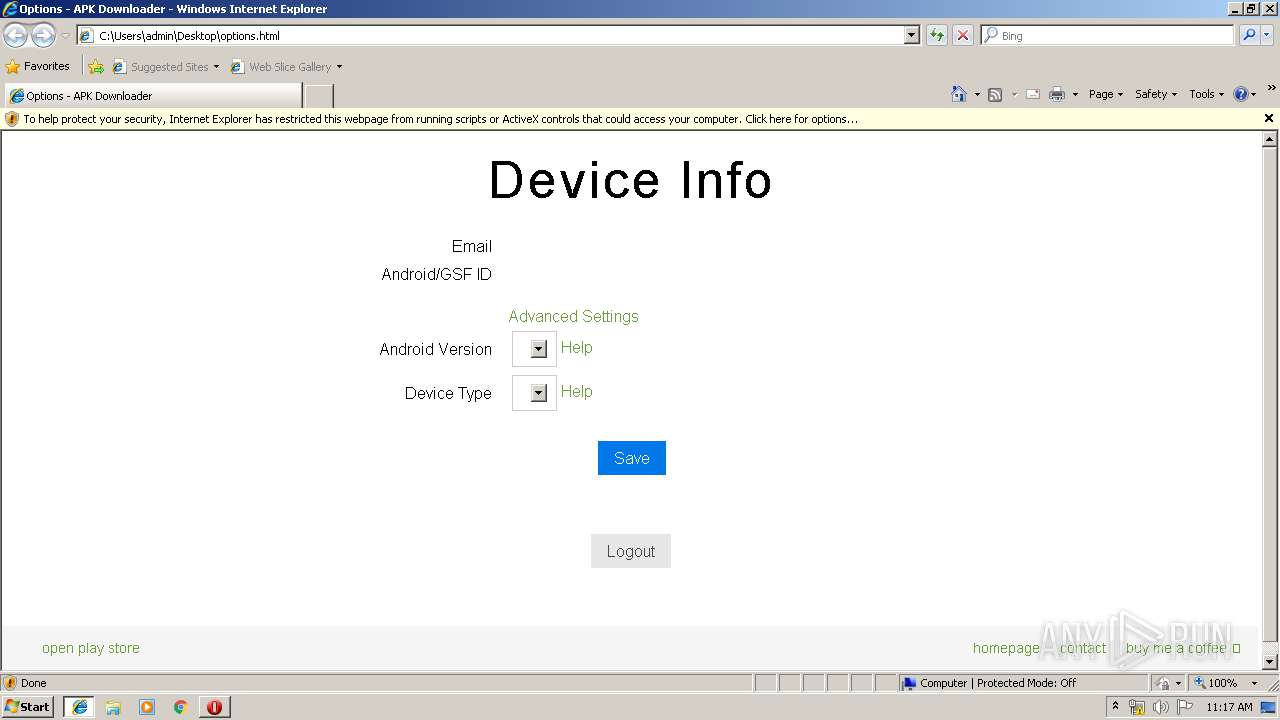Screen dimensions: 1280x720
Task: Click Add to Favorites Bar icon
Action: point(96,67)
